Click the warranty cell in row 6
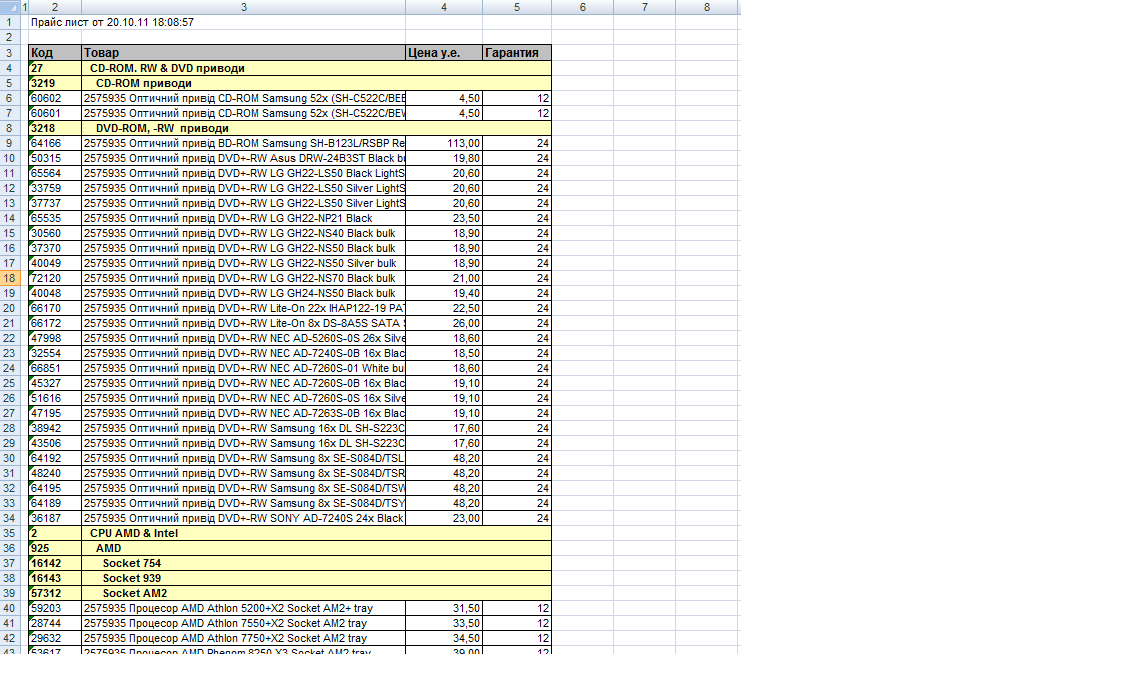 517,98
